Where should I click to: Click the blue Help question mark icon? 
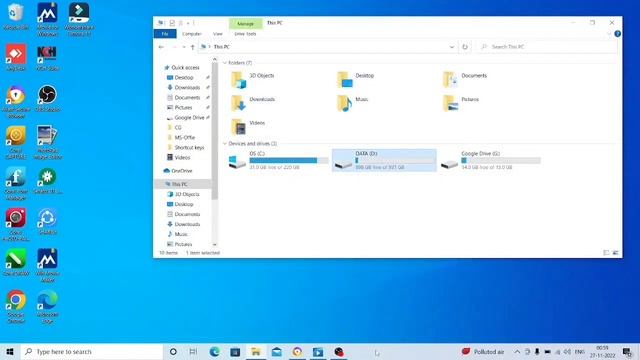pyautogui.click(x=617, y=34)
